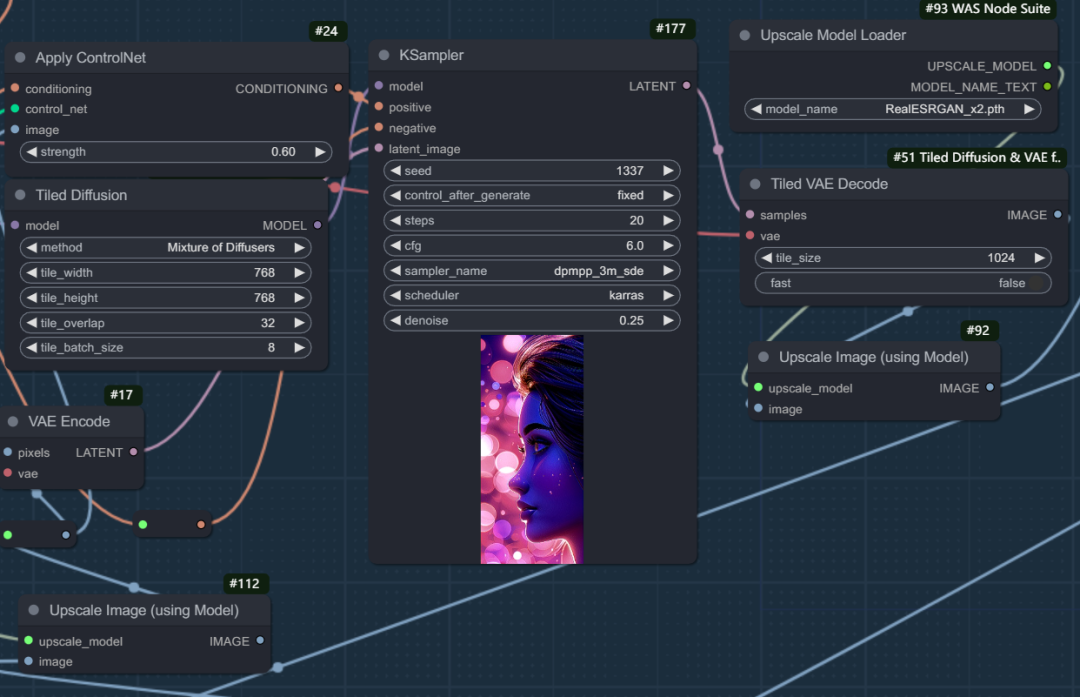Click the KSampler LATENT output socket

[x=686, y=85]
